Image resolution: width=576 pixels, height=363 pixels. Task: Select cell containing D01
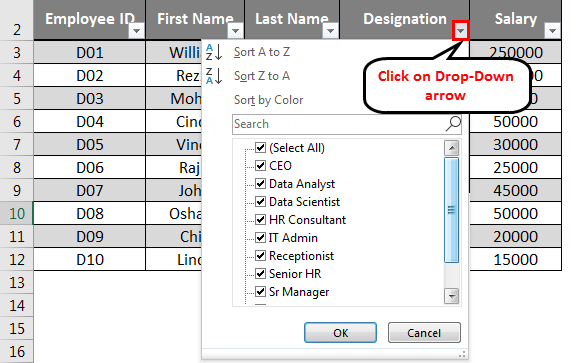(x=90, y=53)
